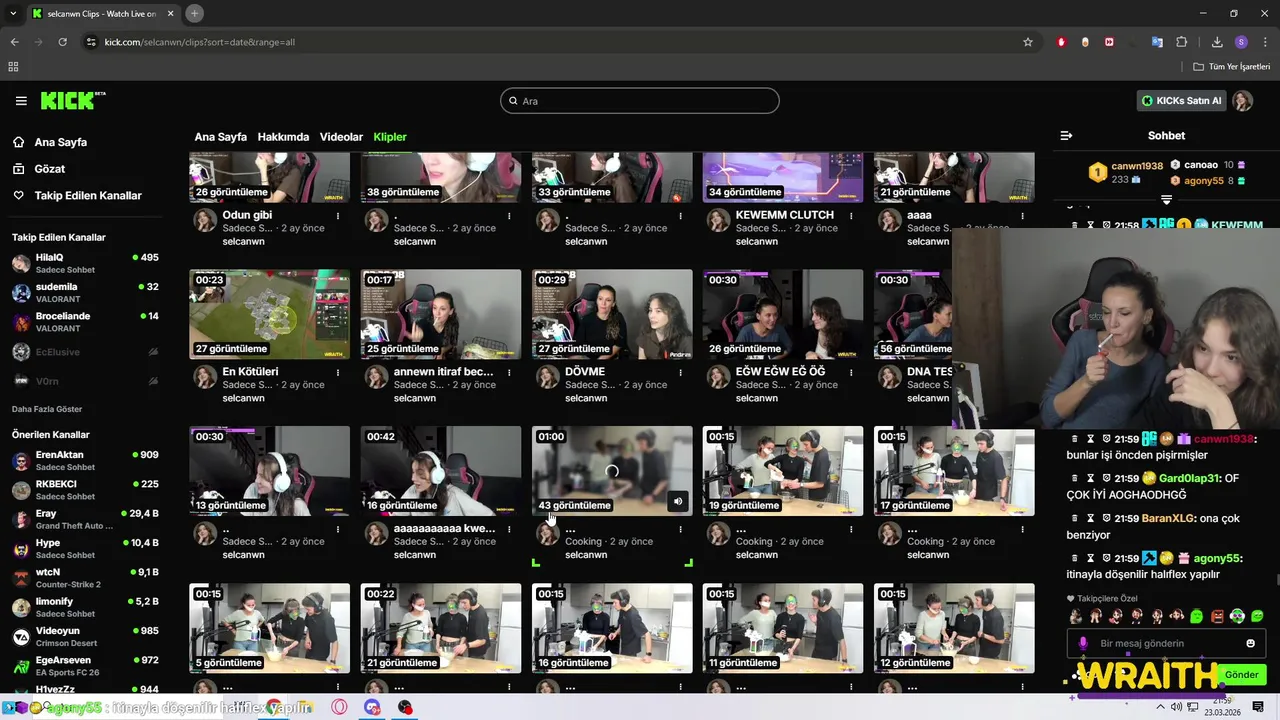Open Ana Sayfa in the sidebar
Screen dimensions: 1280x720
click(x=61, y=142)
